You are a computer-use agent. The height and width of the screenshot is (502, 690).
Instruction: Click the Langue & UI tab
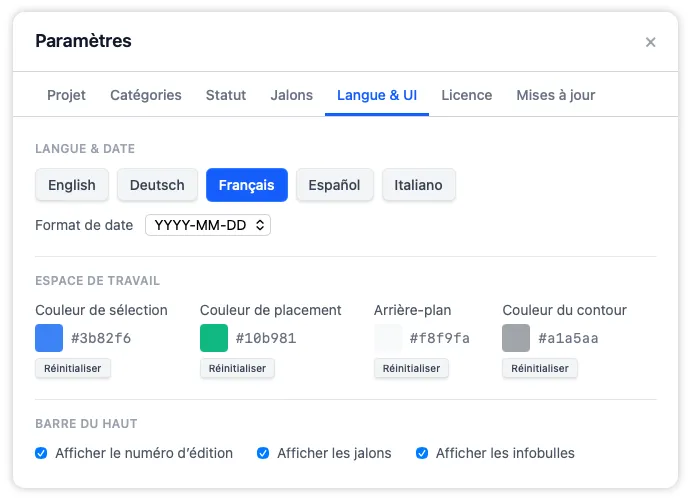377,95
